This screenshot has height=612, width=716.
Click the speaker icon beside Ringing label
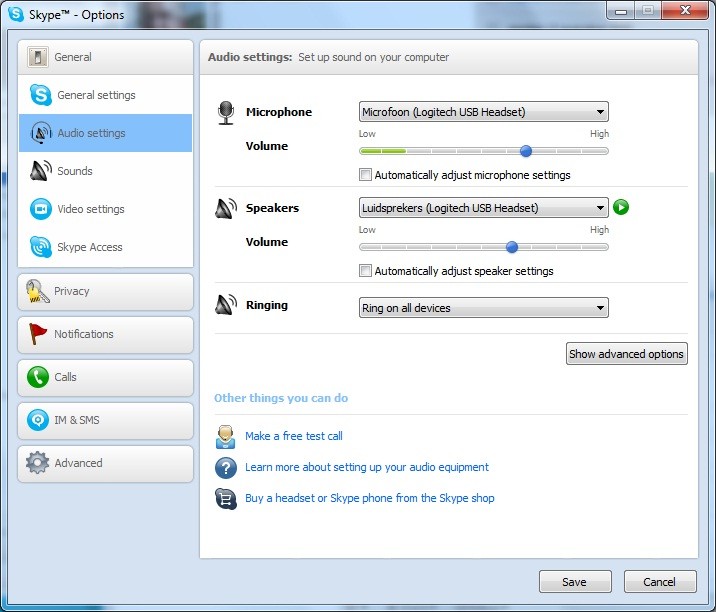(226, 305)
